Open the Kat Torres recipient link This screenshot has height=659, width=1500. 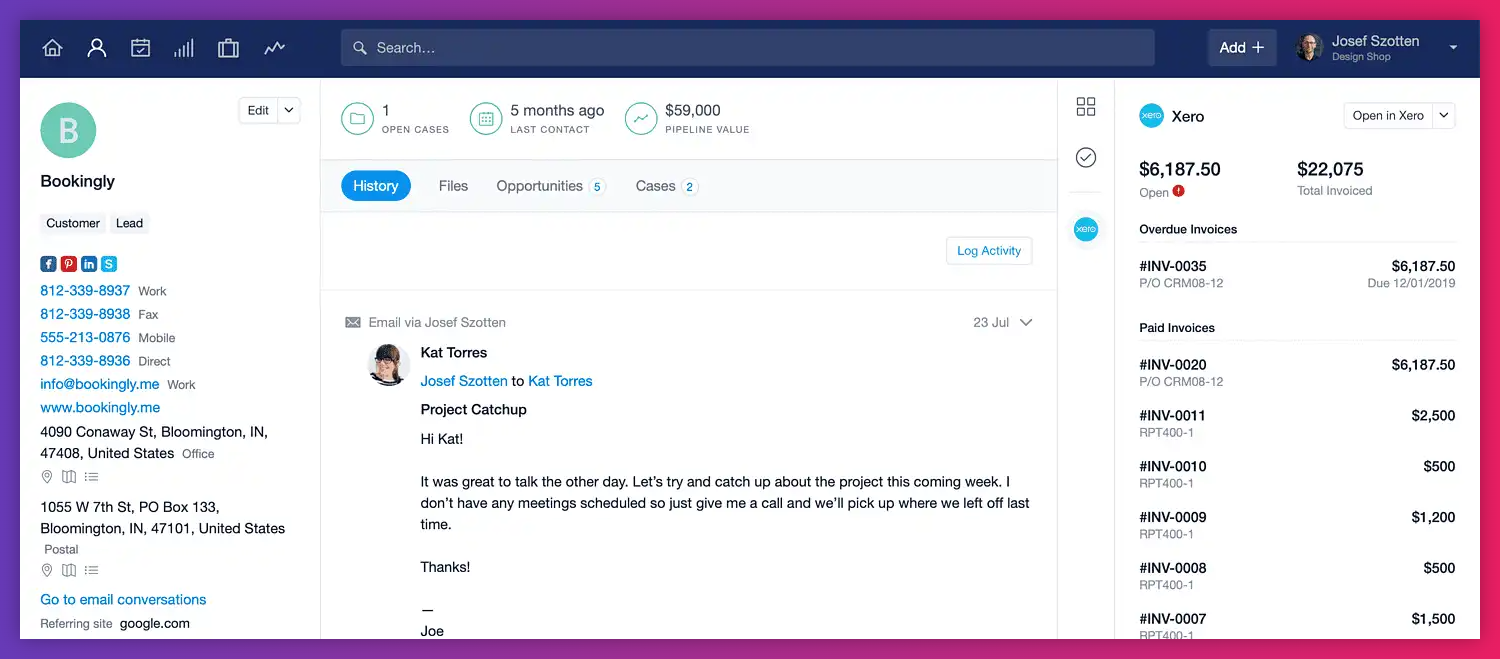click(560, 381)
